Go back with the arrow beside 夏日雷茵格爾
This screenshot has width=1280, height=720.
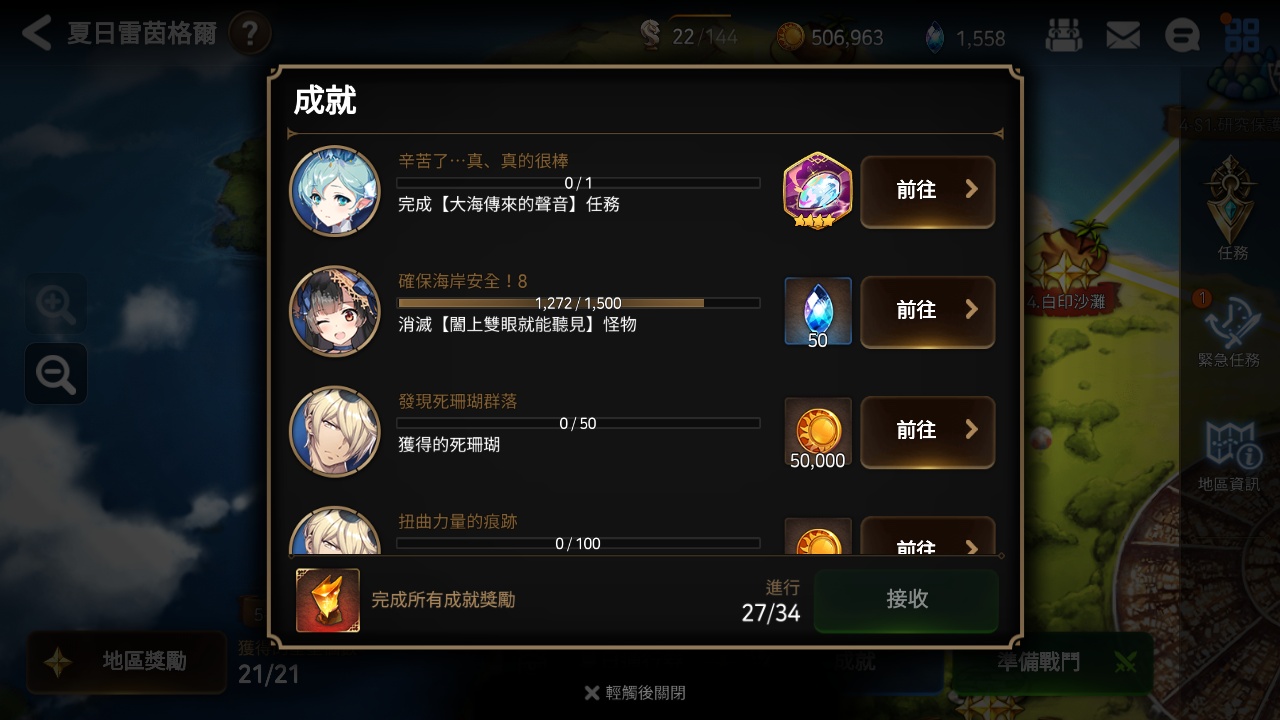pyautogui.click(x=36, y=33)
